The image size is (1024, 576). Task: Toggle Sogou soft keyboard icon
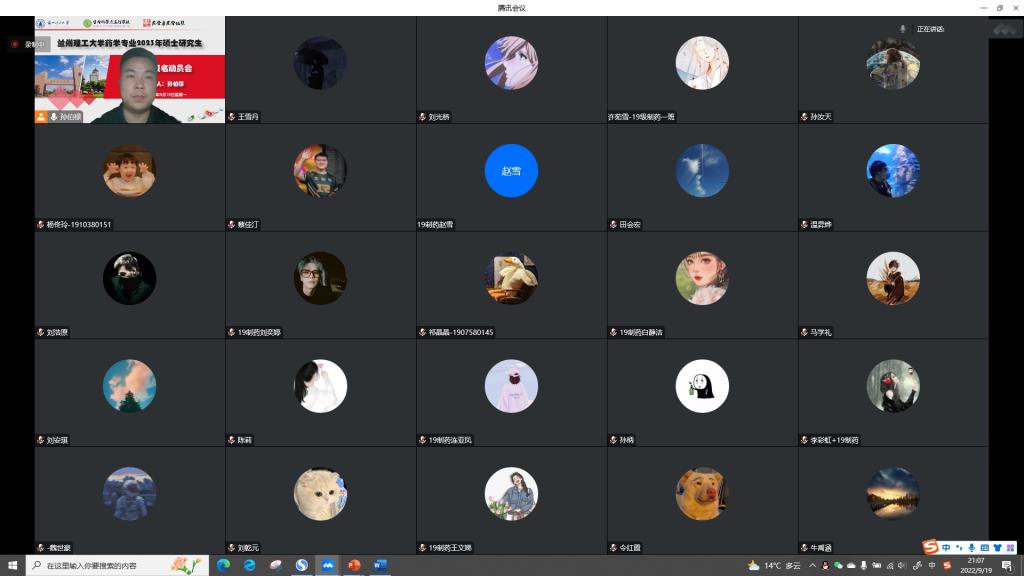click(984, 547)
